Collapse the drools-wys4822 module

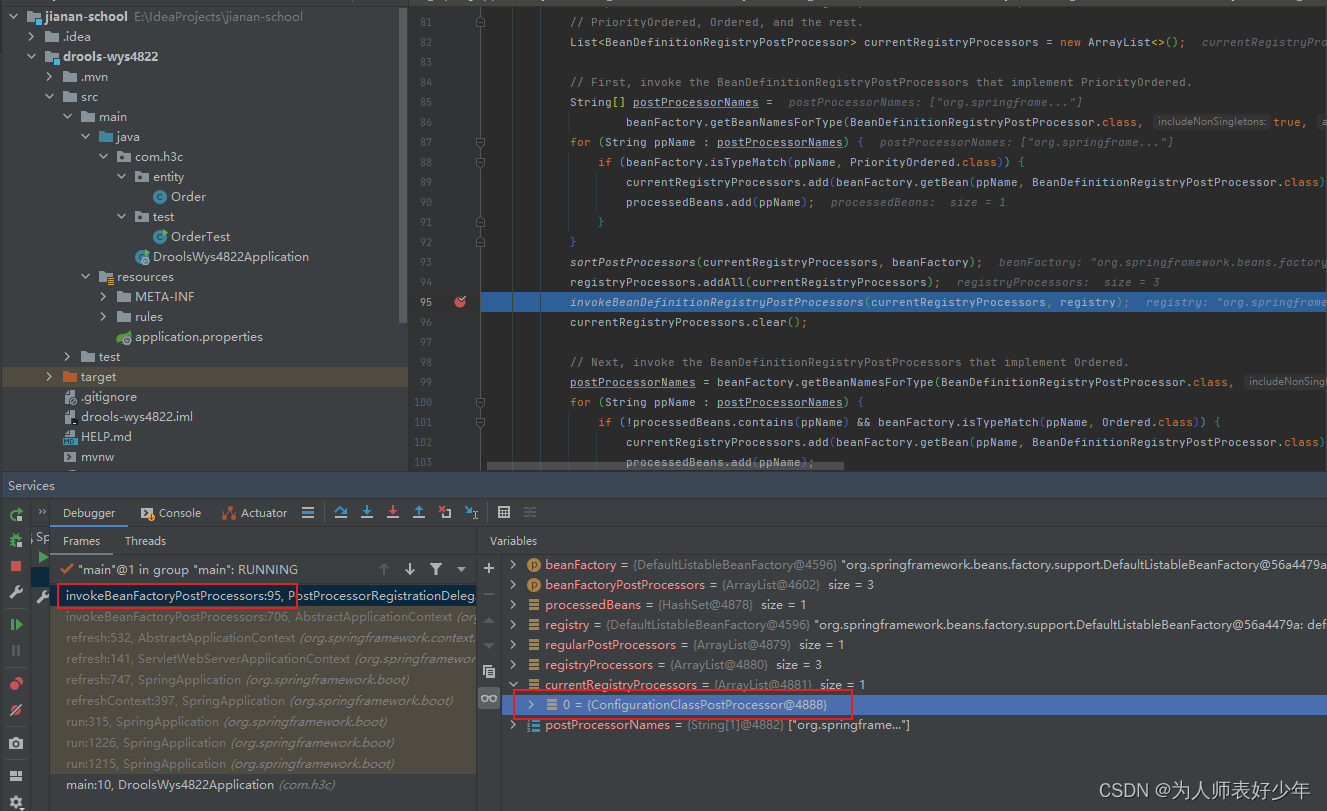tap(33, 56)
